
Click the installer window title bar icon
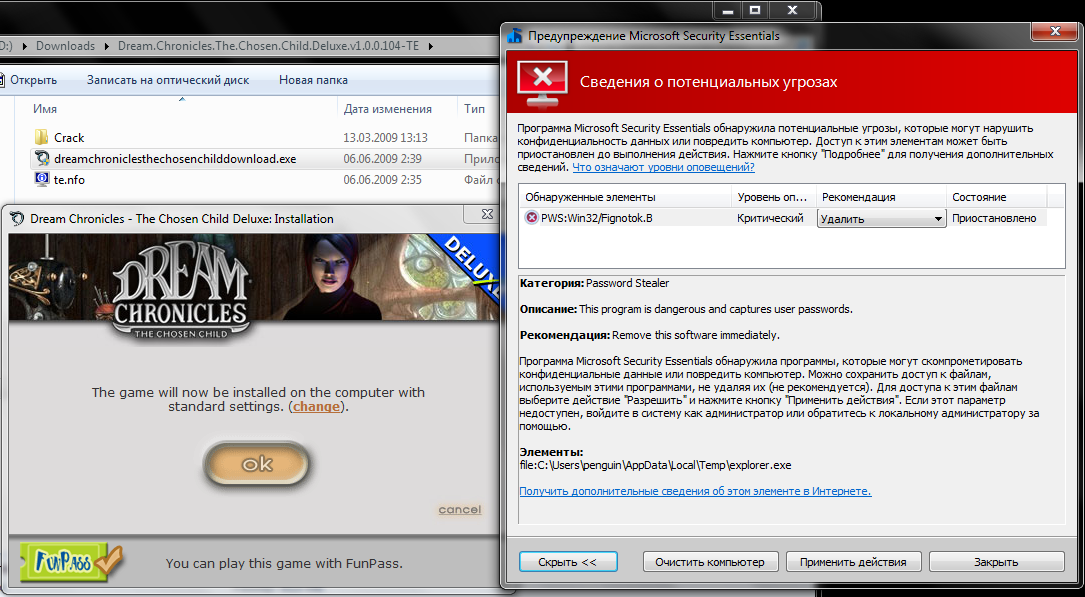[x=17, y=219]
